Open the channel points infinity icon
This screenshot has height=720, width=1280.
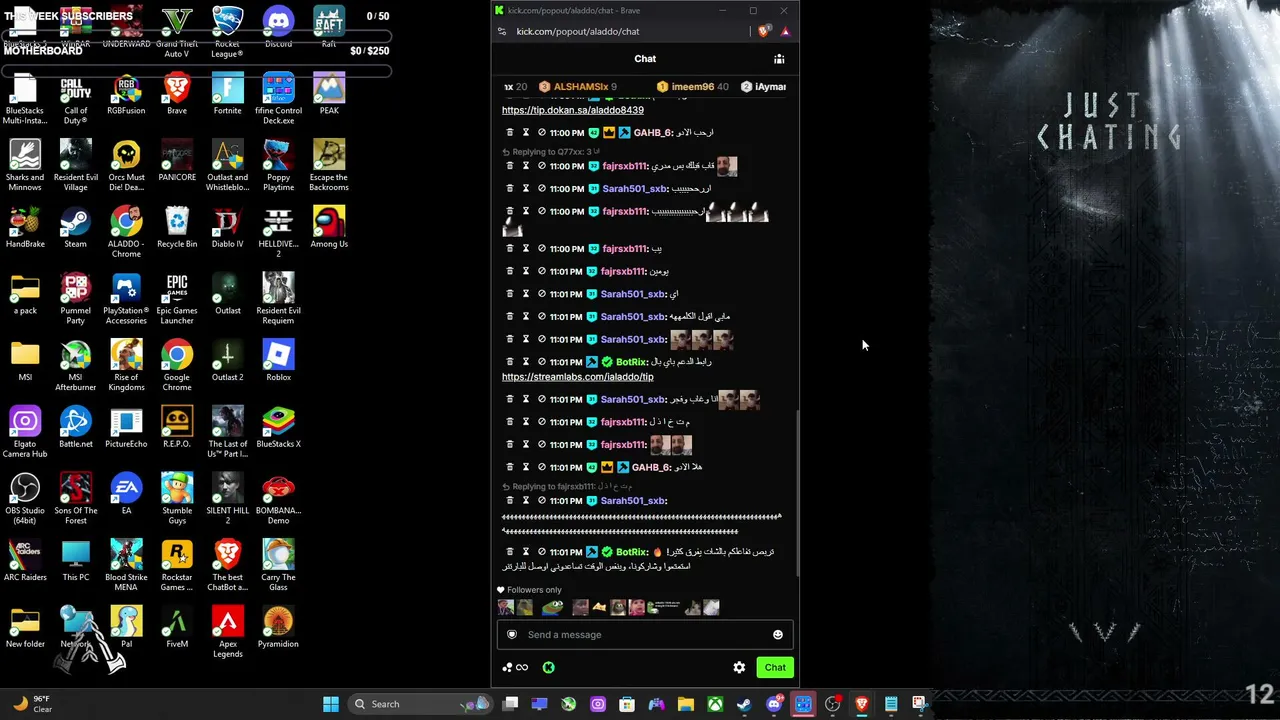tap(515, 667)
